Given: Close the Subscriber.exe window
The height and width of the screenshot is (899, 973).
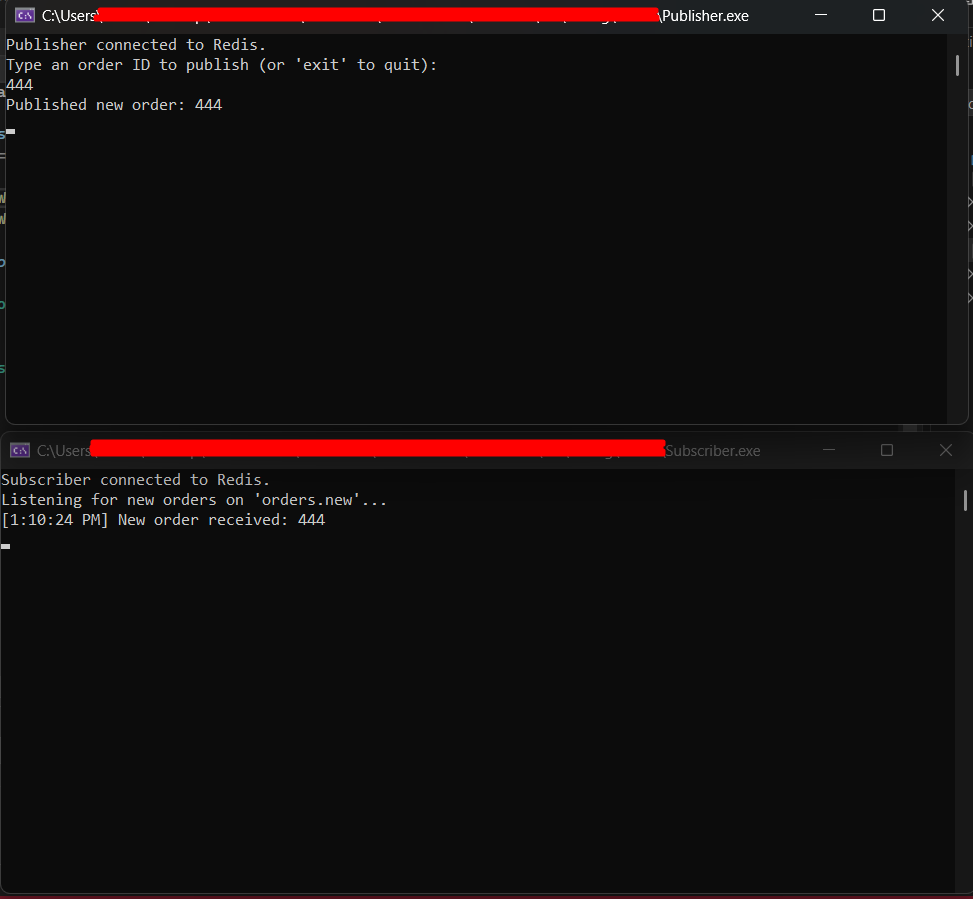Looking at the screenshot, I should pyautogui.click(x=945, y=450).
